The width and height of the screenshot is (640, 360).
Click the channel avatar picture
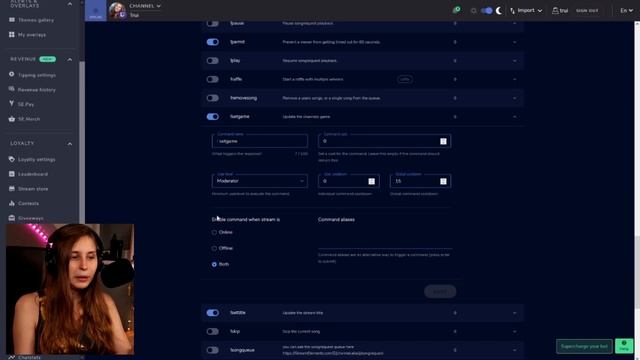[117, 11]
